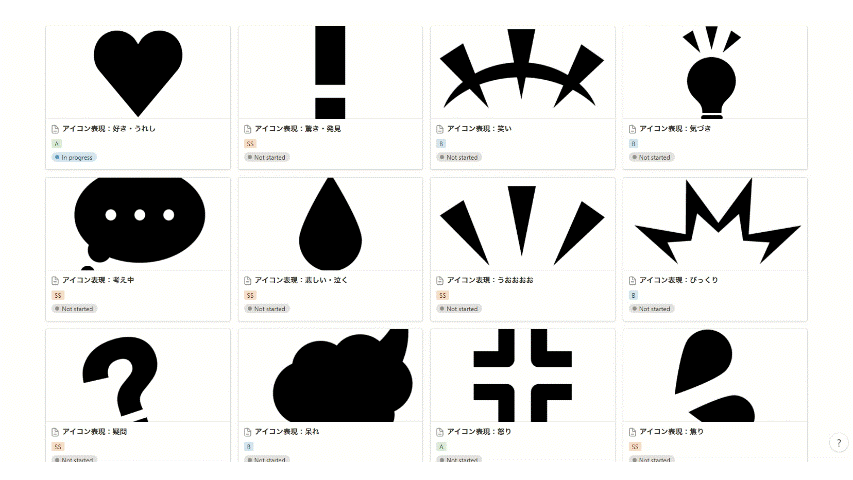Image resolution: width=853 pixels, height=480 pixels.
Task: Click the spiky burst shape card image
Action: [715, 224]
